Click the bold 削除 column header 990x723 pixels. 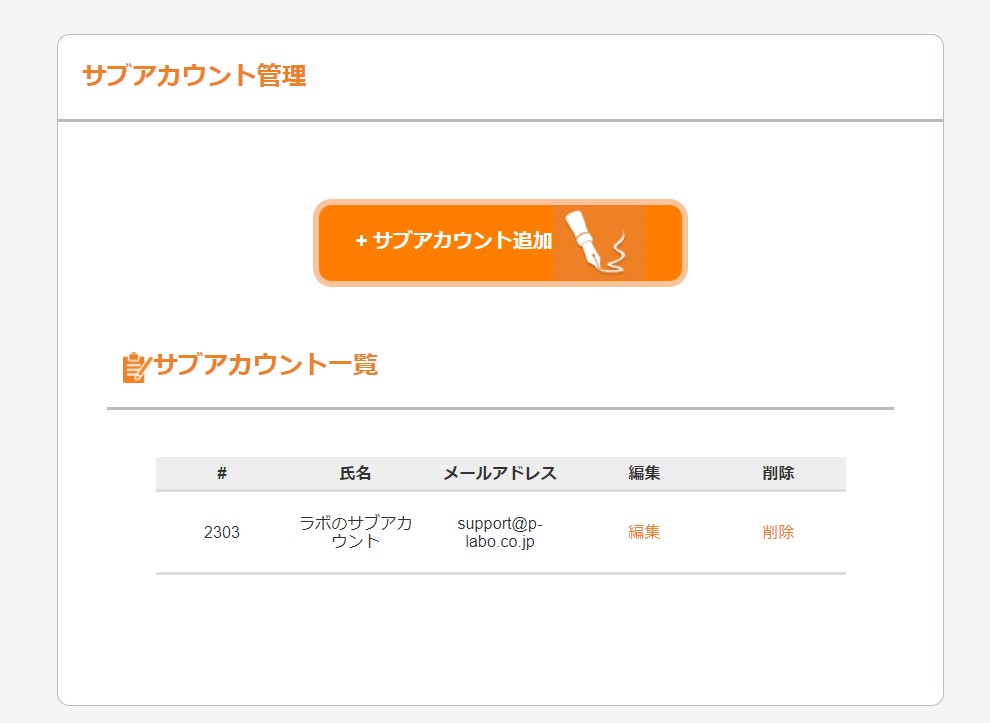coord(778,473)
